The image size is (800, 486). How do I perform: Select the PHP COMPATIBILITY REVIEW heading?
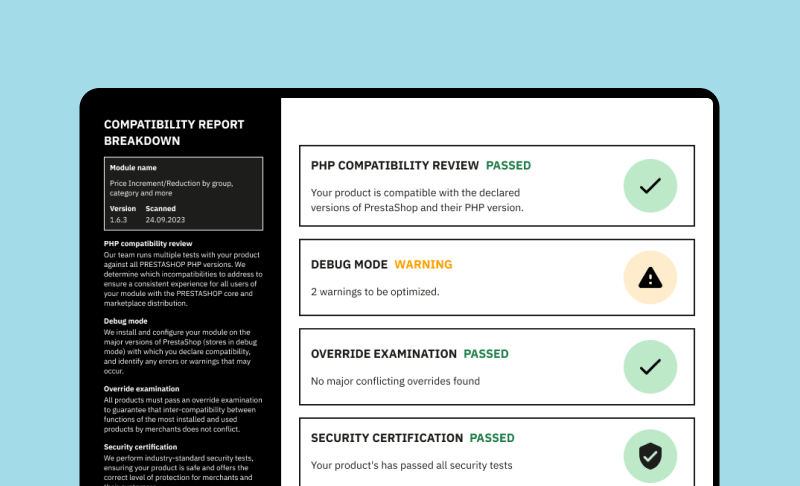coord(395,166)
